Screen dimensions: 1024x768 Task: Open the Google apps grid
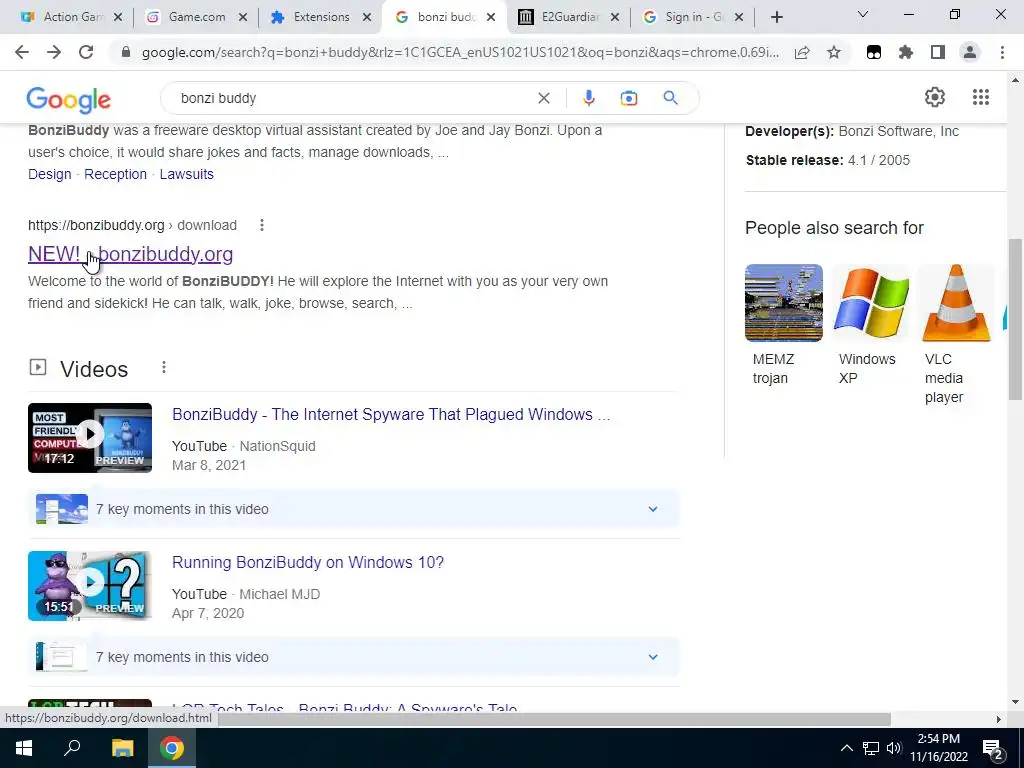point(980,97)
